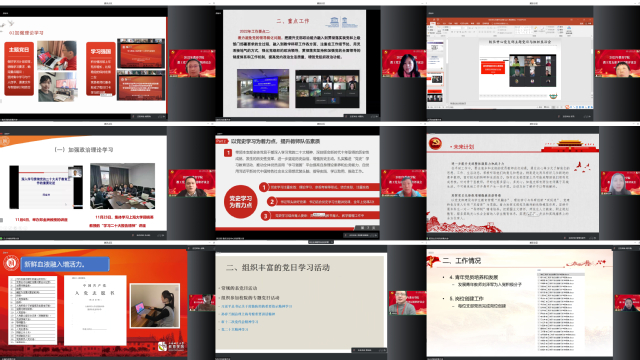
Task: Click the Tell Me search box in PowerPoint ribbon
Action: pyautogui.click(x=500, y=23)
